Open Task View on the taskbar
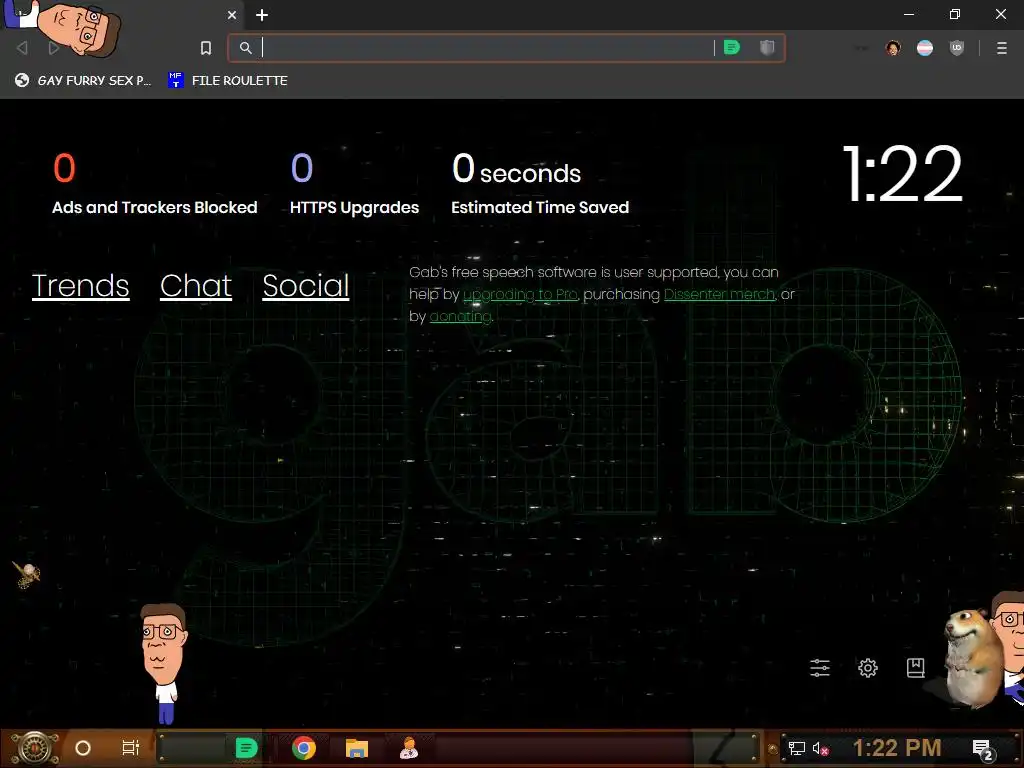 [131, 748]
